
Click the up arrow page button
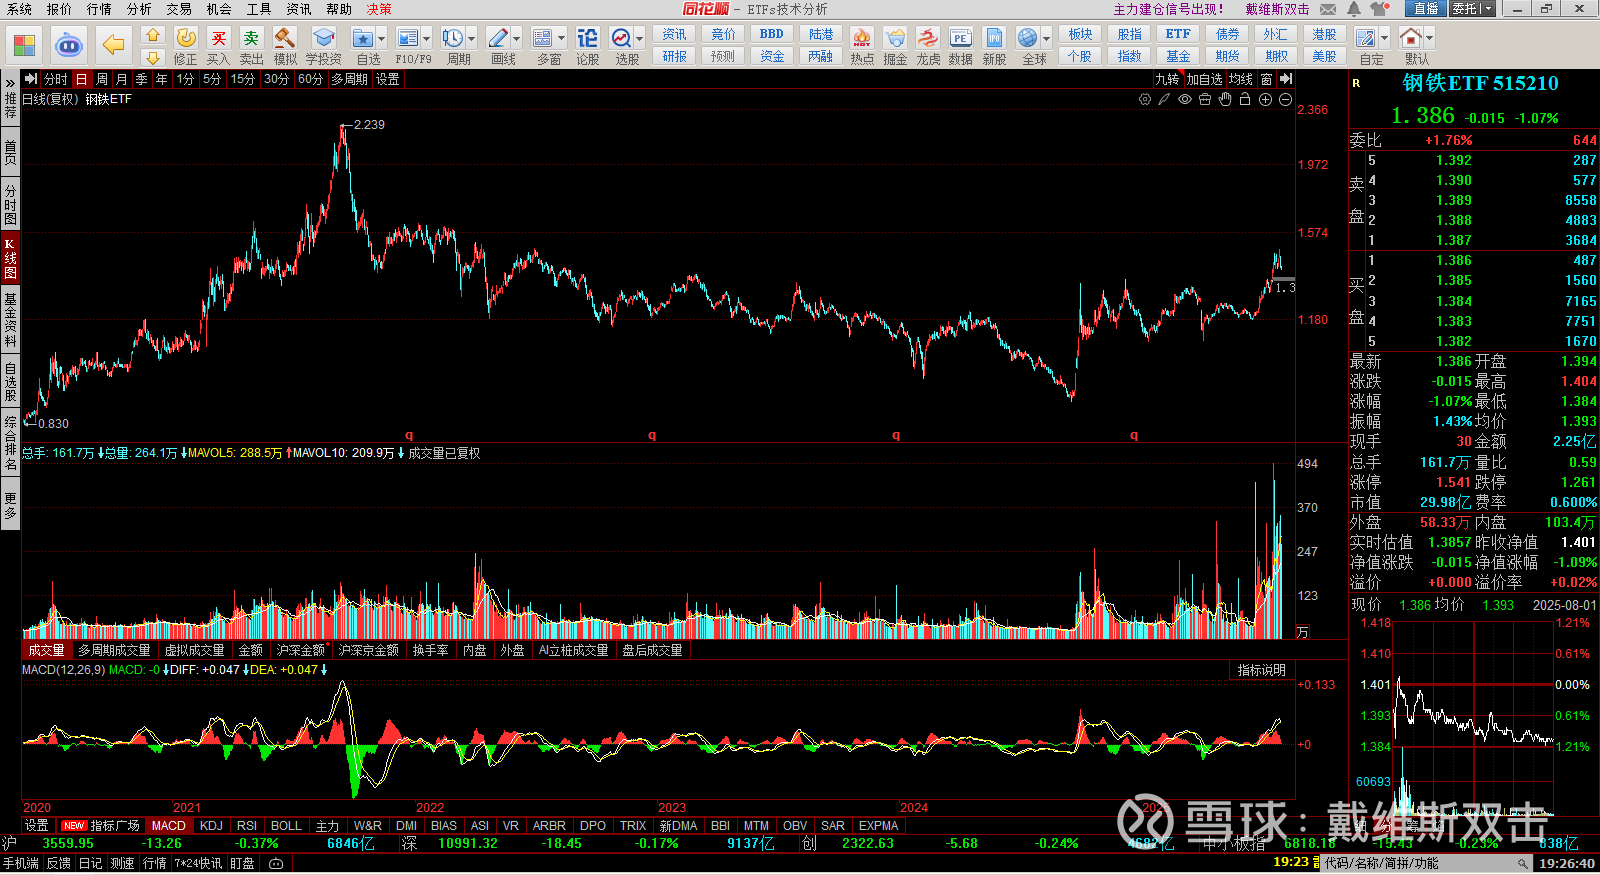click(152, 35)
